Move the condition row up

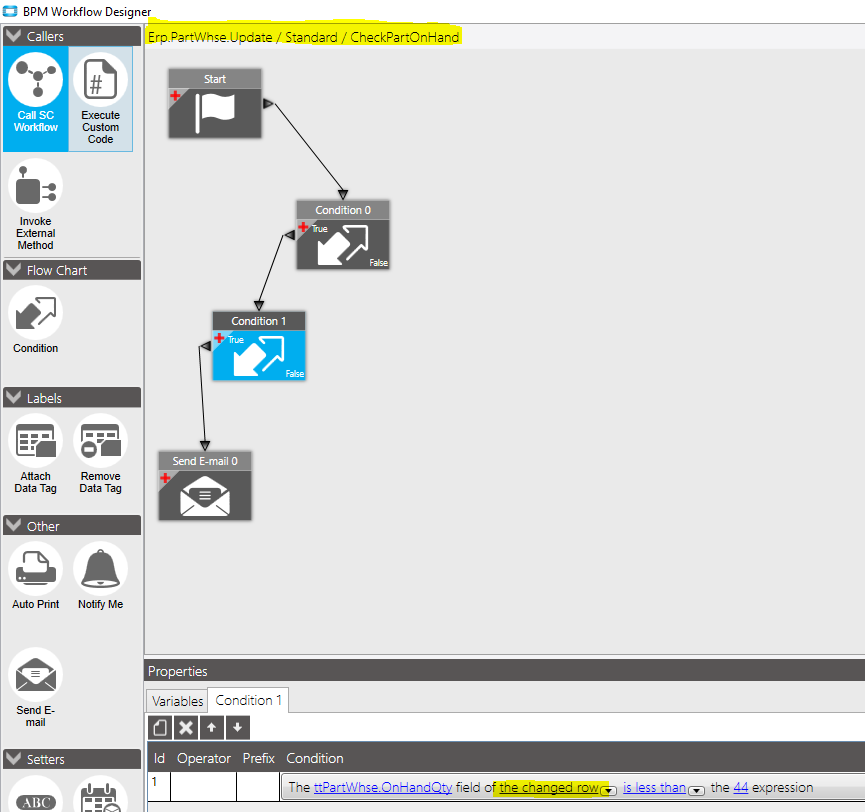click(211, 728)
